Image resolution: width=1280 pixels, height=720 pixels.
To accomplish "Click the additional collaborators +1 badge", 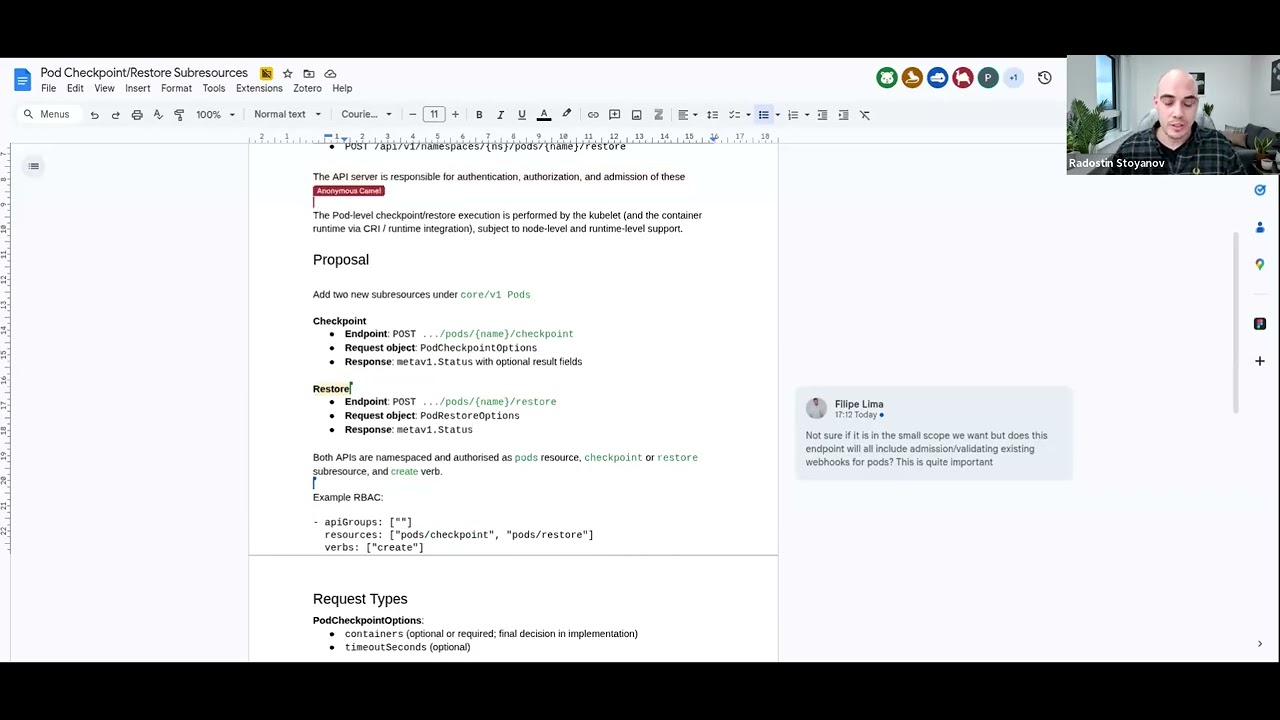I will (x=1013, y=78).
